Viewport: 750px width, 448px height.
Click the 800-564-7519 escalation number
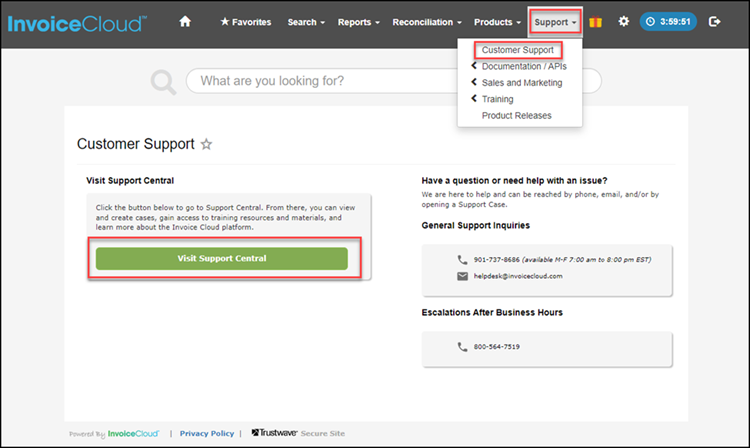[496, 347]
